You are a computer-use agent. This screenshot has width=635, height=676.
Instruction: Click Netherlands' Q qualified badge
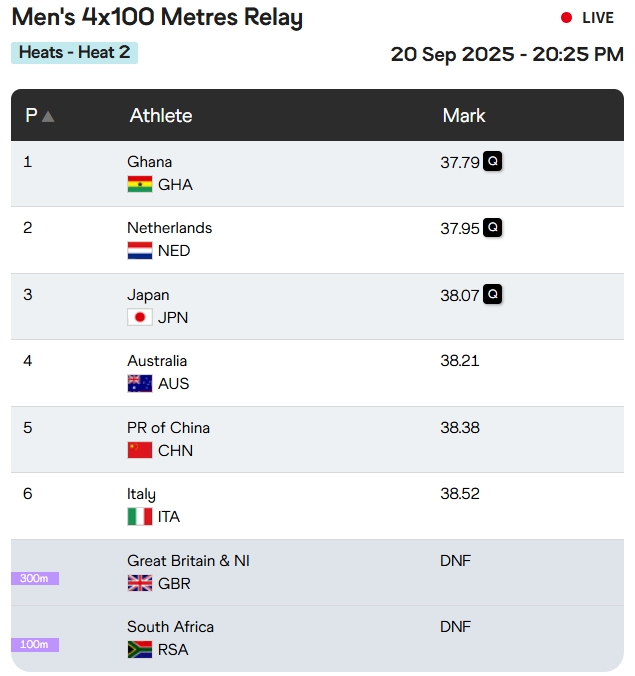point(492,228)
